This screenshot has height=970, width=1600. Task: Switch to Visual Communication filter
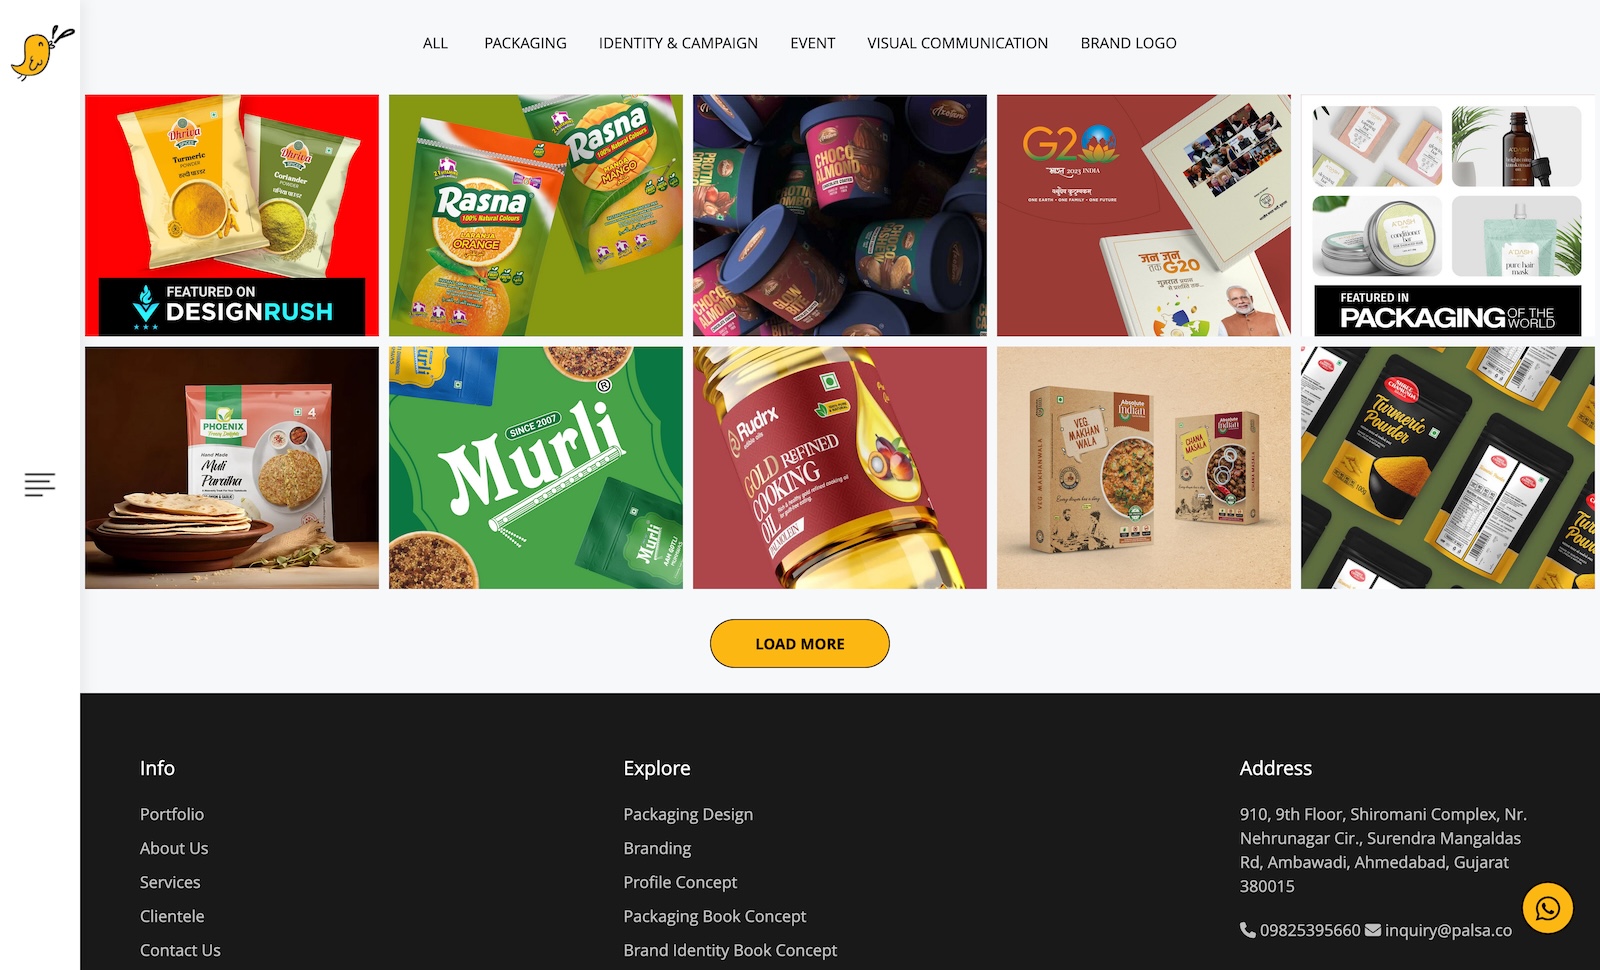point(957,43)
